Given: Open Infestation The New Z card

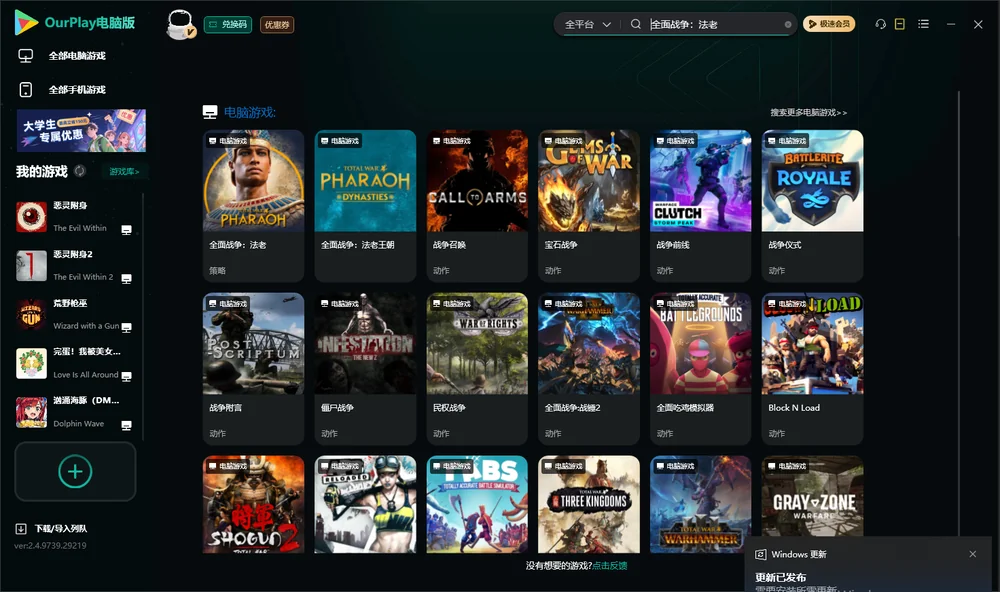Looking at the screenshot, I should (x=365, y=369).
